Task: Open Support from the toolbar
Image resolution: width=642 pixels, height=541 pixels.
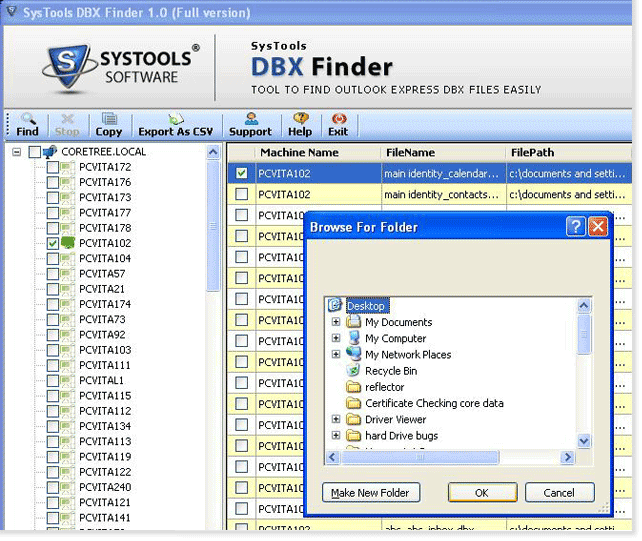Action: click(x=250, y=125)
